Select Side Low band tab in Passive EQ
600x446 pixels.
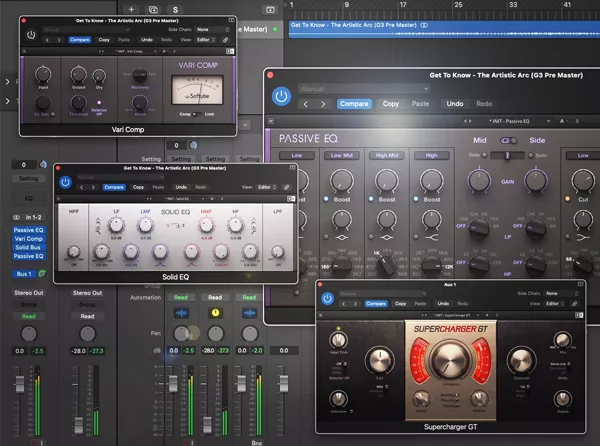coord(583,155)
